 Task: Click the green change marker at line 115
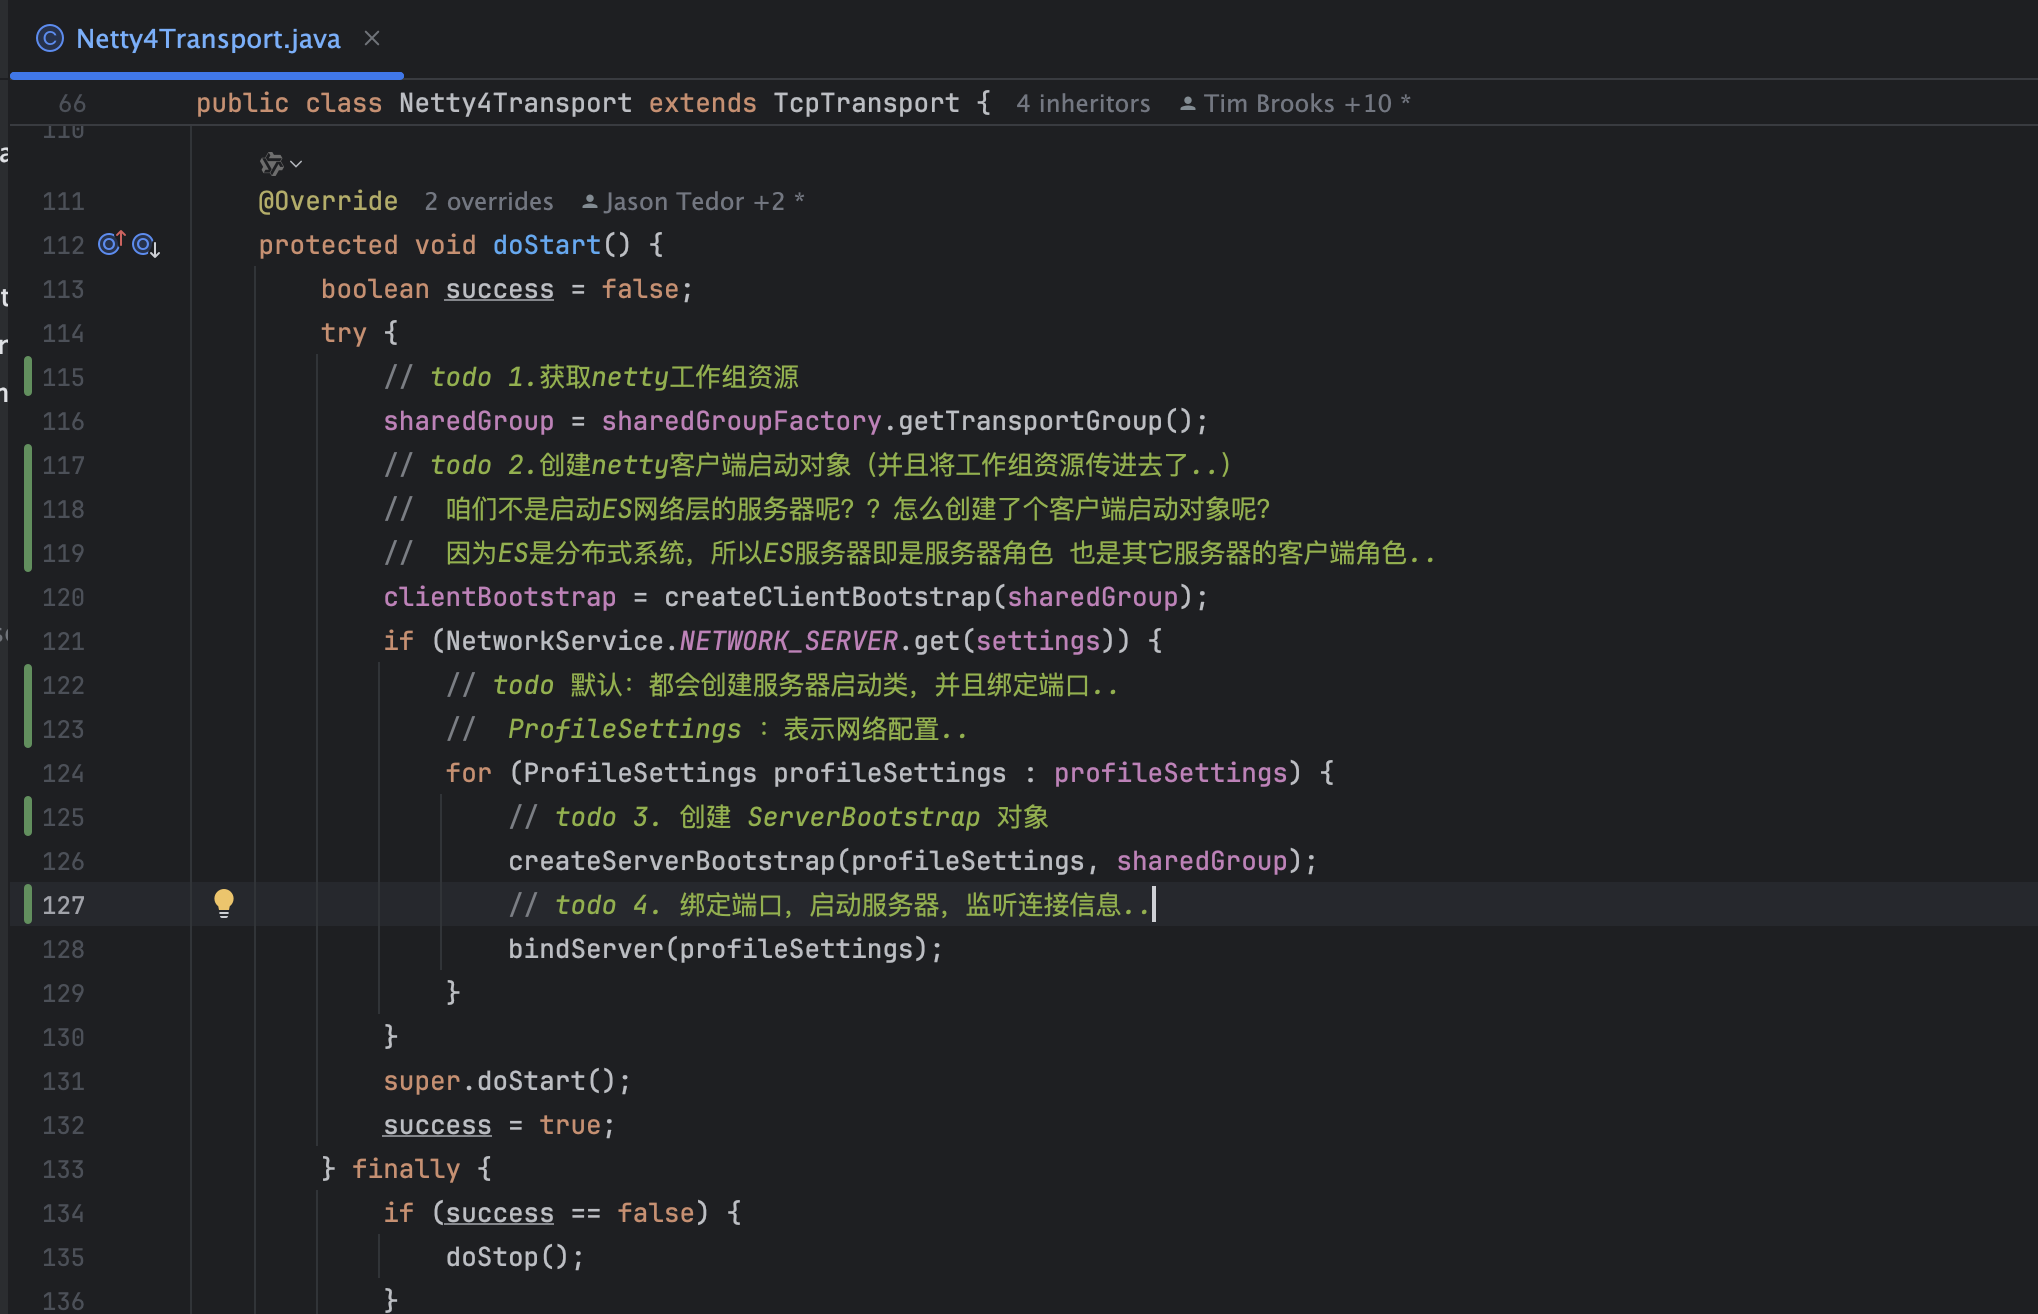tap(28, 377)
